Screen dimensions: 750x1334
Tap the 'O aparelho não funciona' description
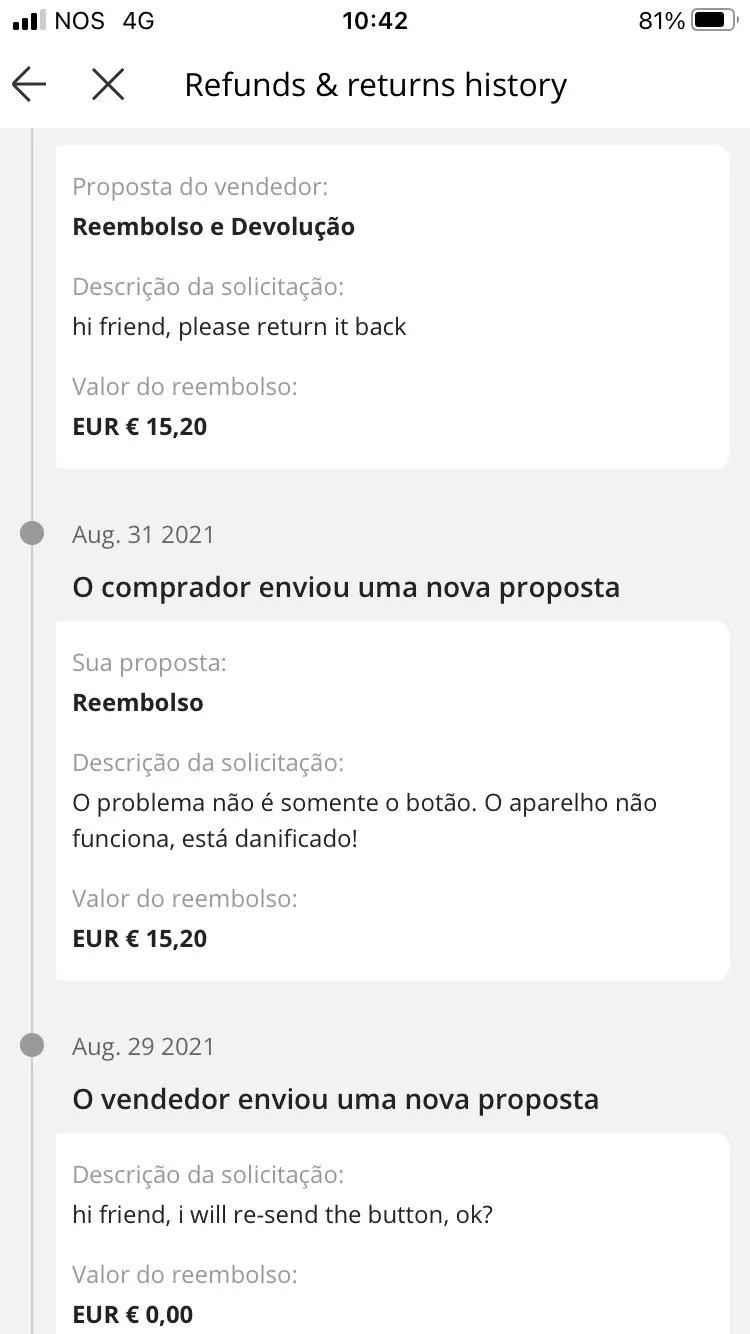[364, 820]
